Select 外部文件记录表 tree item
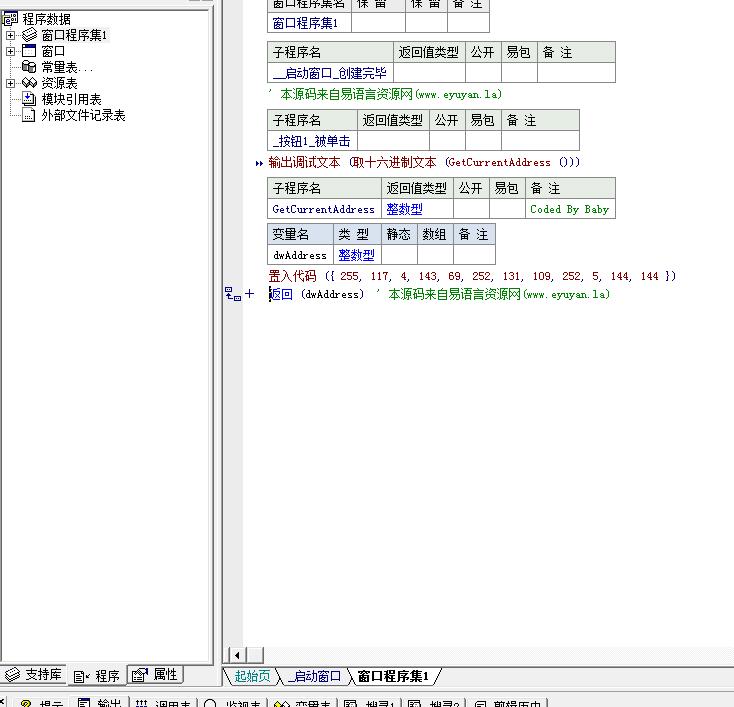 point(83,115)
